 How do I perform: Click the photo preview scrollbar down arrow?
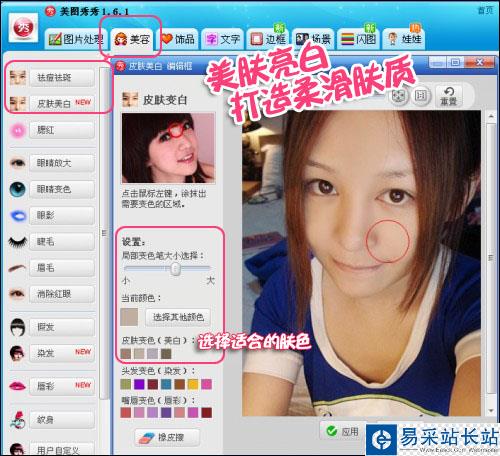pos(491,411)
